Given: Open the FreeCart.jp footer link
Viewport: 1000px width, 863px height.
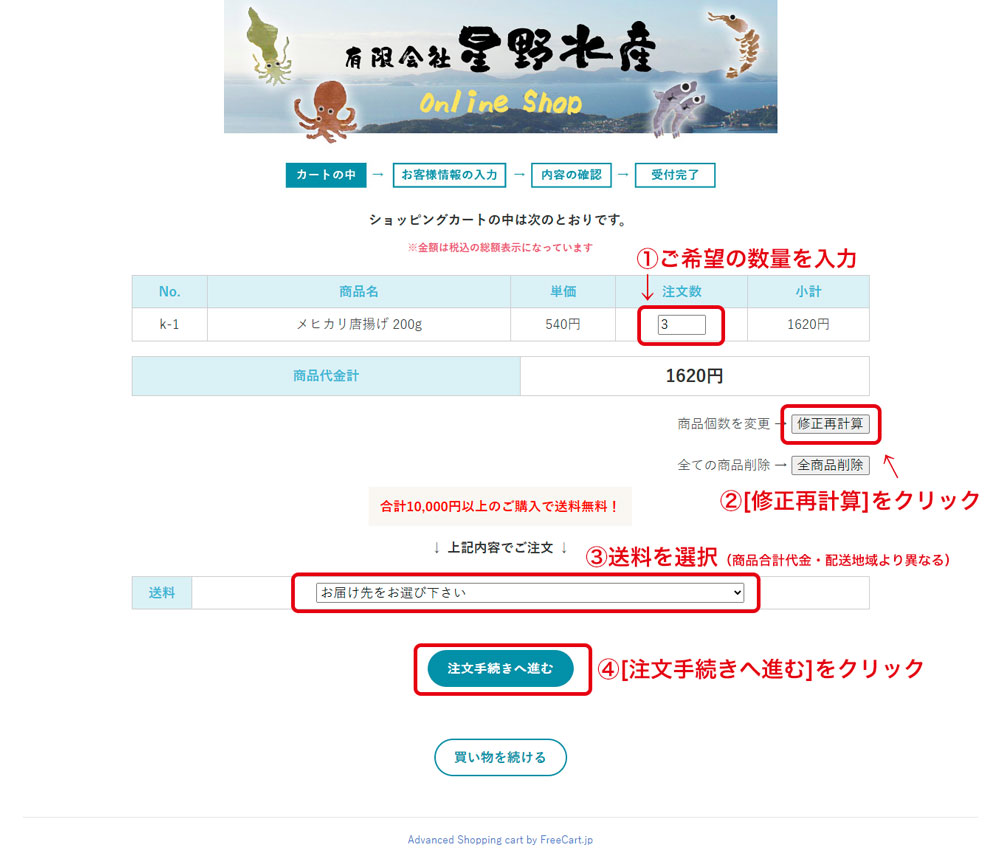Looking at the screenshot, I should [499, 840].
